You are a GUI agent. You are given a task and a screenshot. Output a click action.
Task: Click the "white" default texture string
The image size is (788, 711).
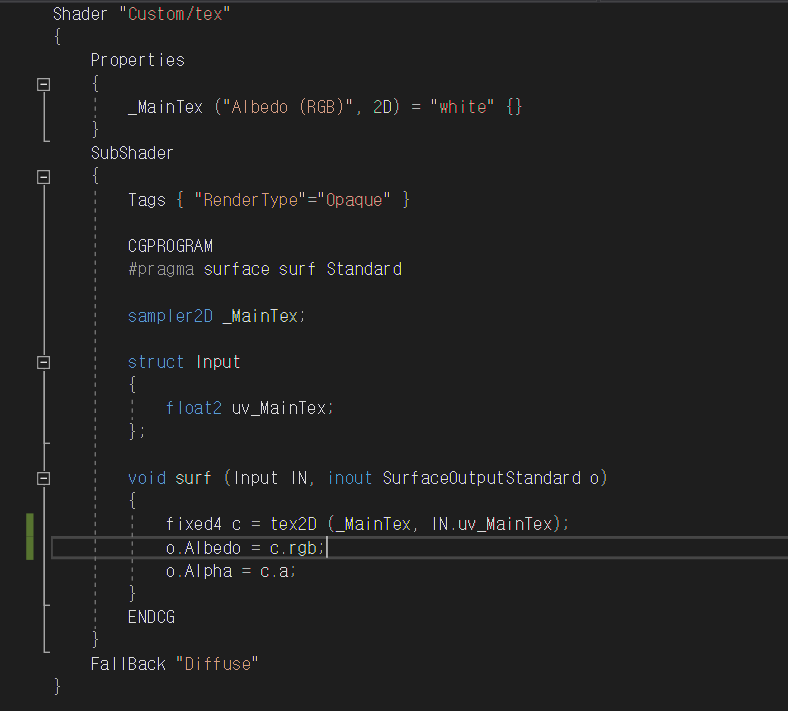tap(462, 107)
